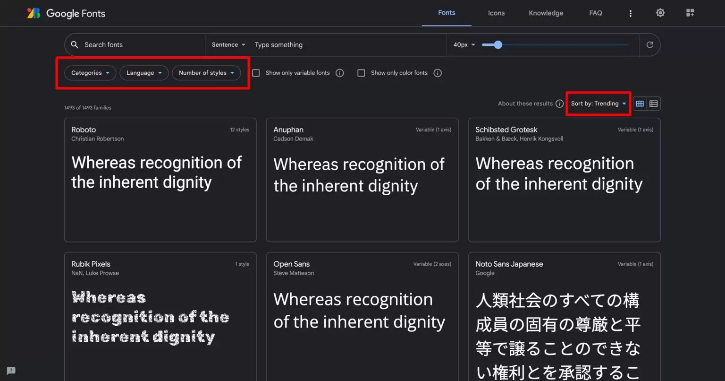
Task: Select the Fonts tab
Action: pos(447,13)
